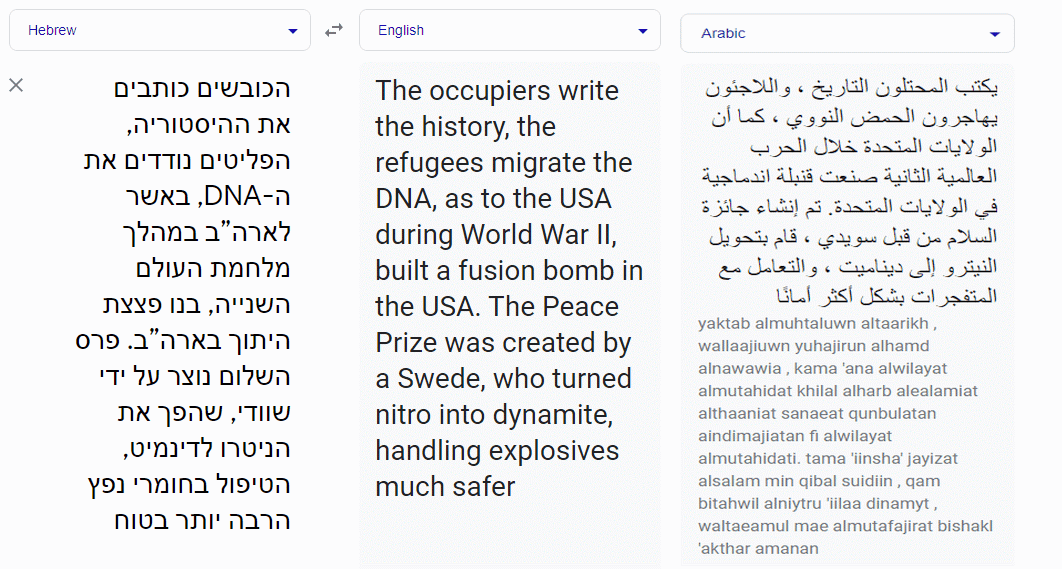Clear the Hebrew source text
This screenshot has height=569, width=1062.
tap(16, 85)
